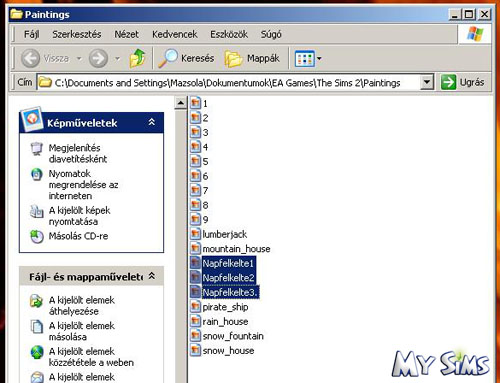Select the Napfelkelte2 file name
The height and width of the screenshot is (383, 500).
(x=229, y=278)
